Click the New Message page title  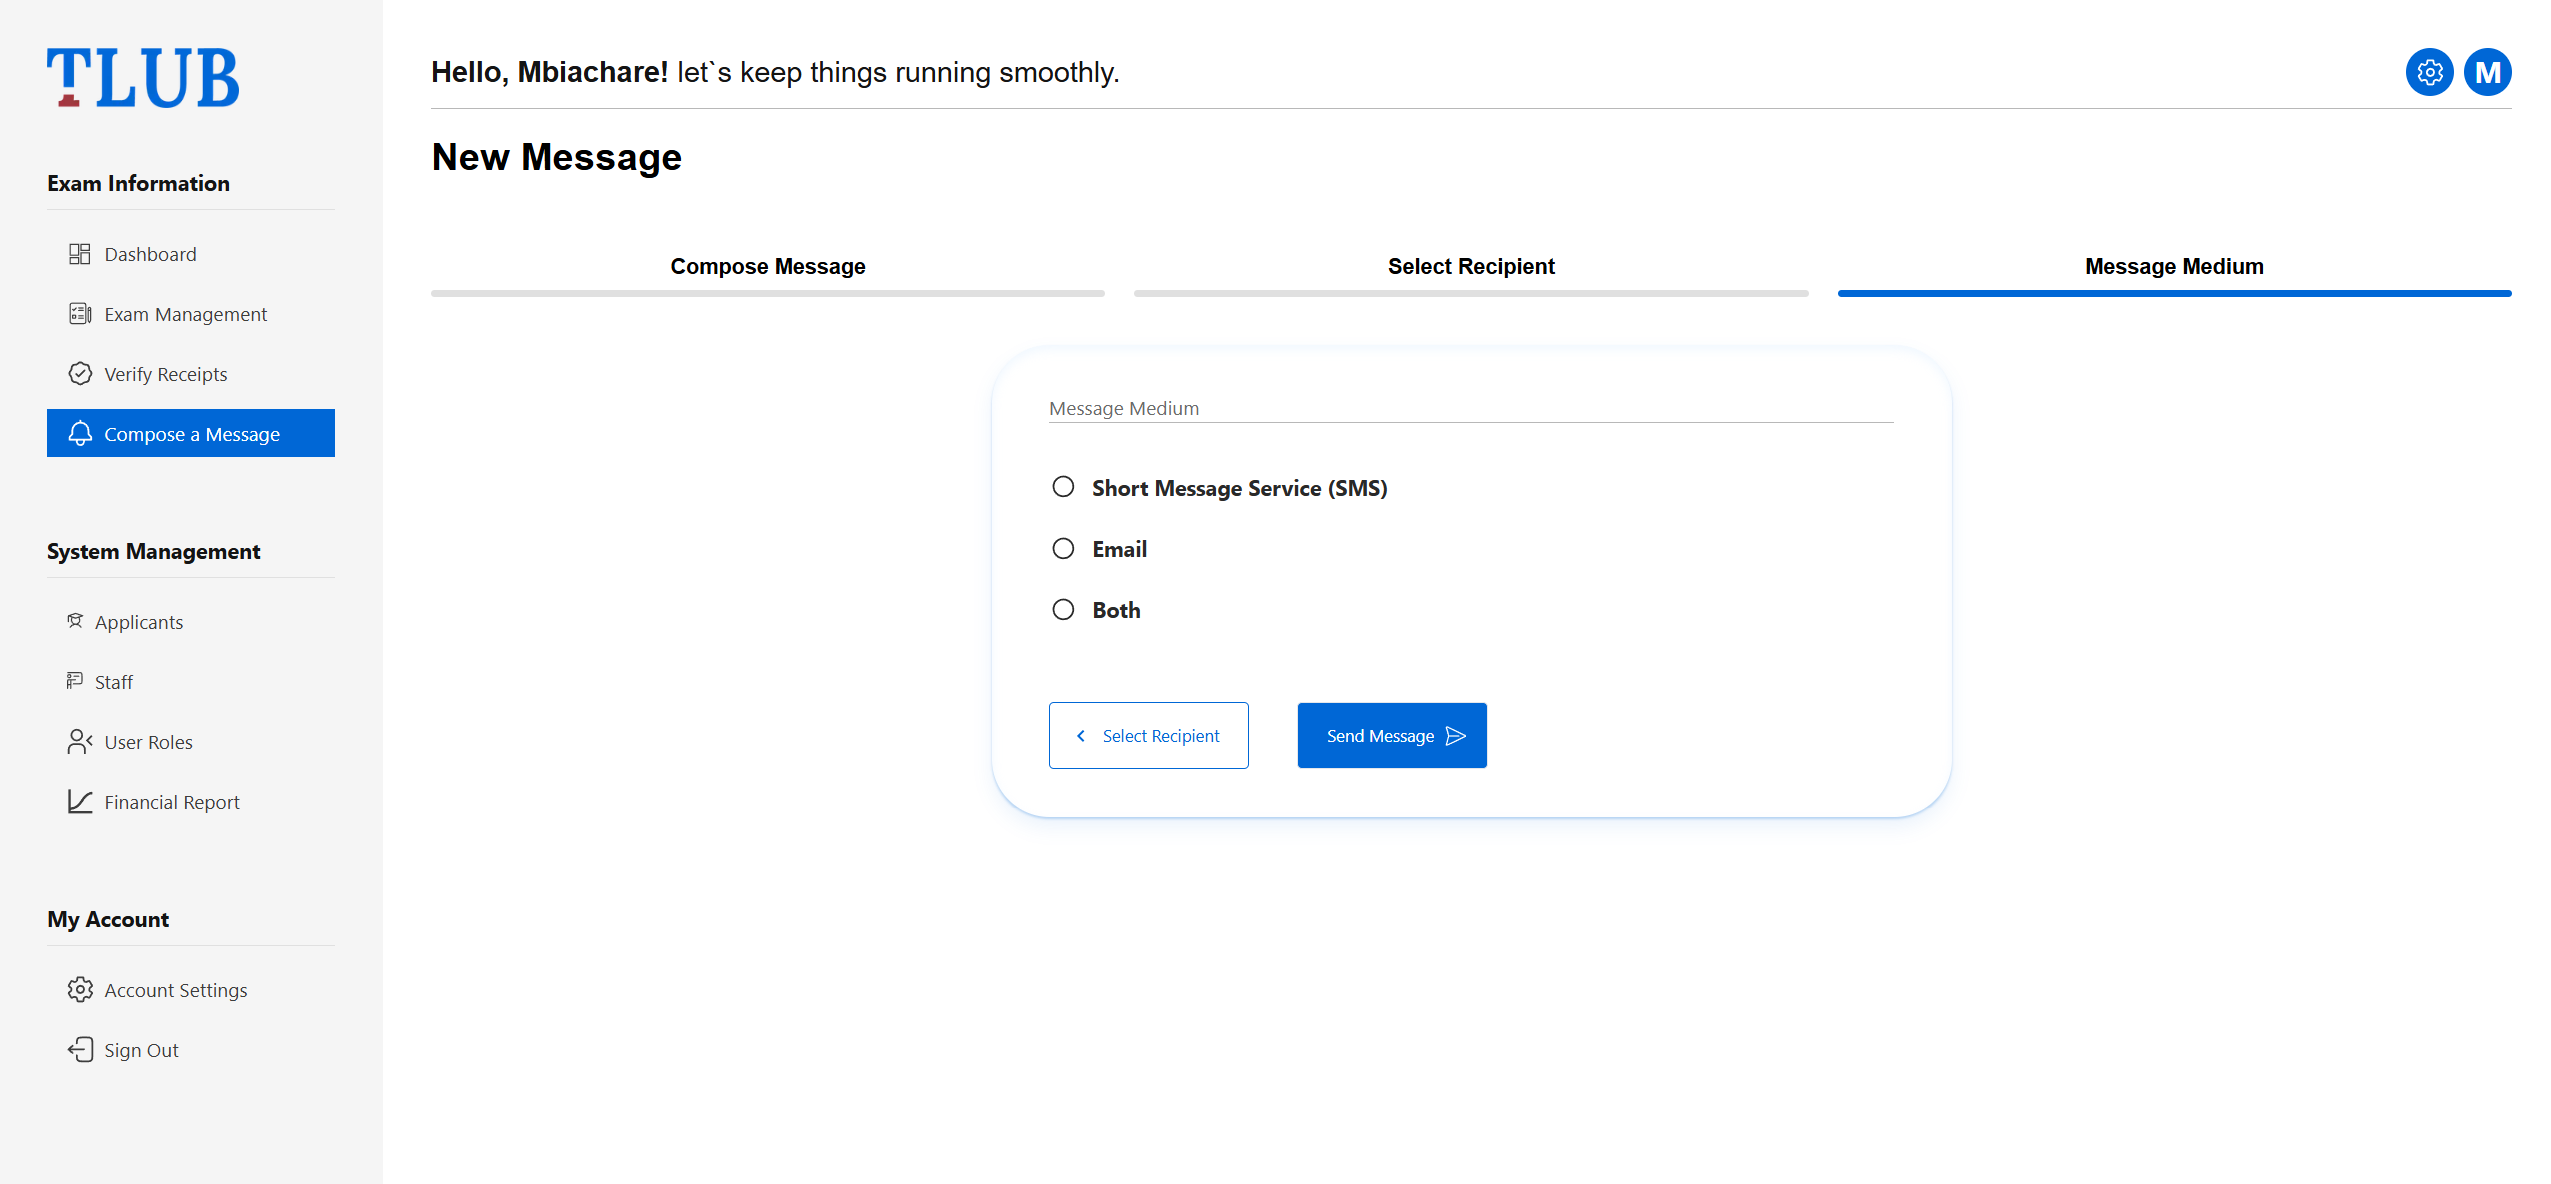click(556, 157)
